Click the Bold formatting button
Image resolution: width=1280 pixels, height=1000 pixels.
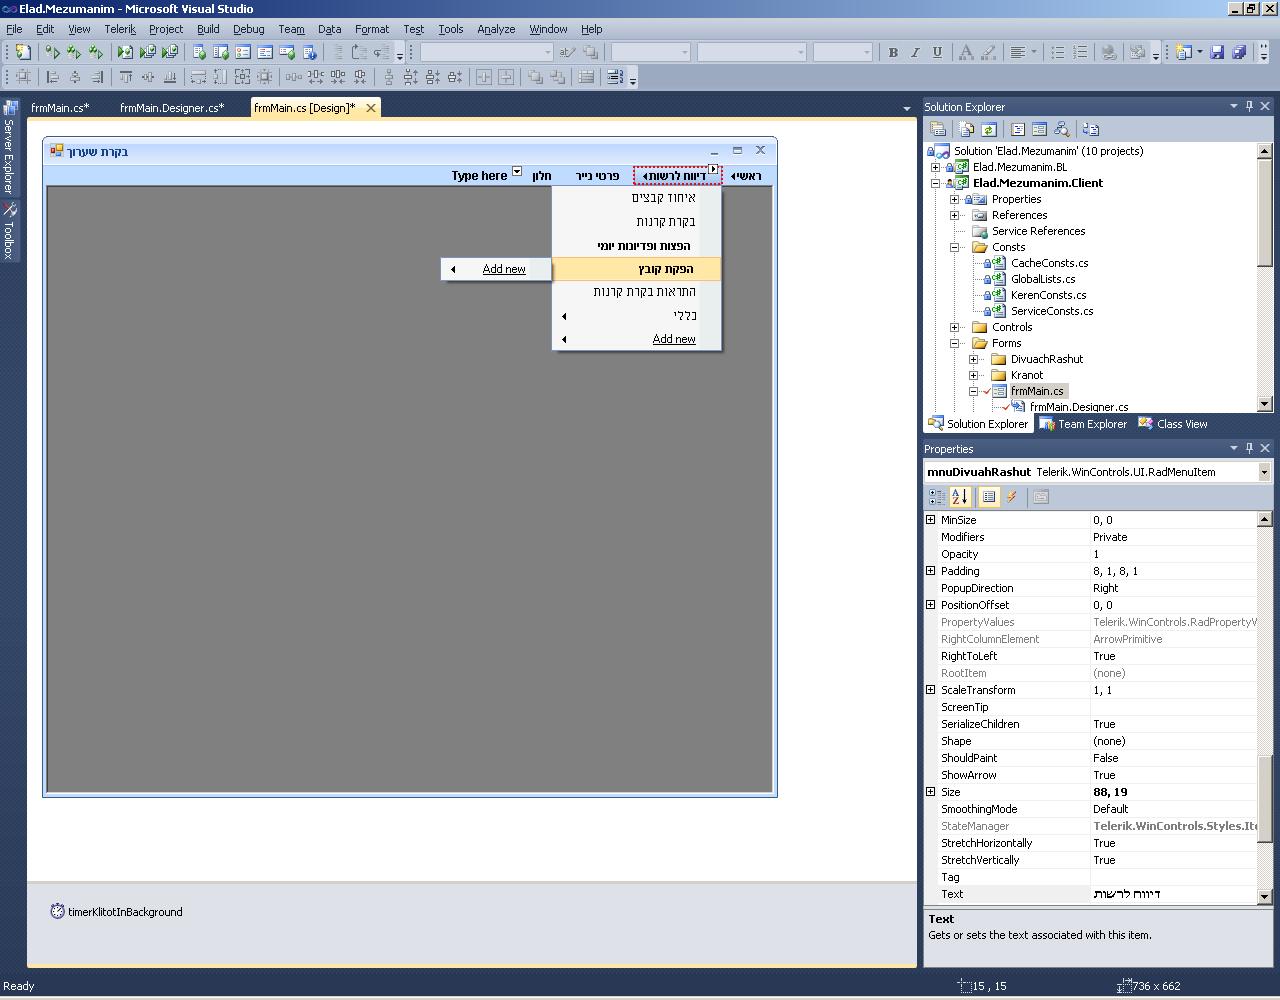893,52
